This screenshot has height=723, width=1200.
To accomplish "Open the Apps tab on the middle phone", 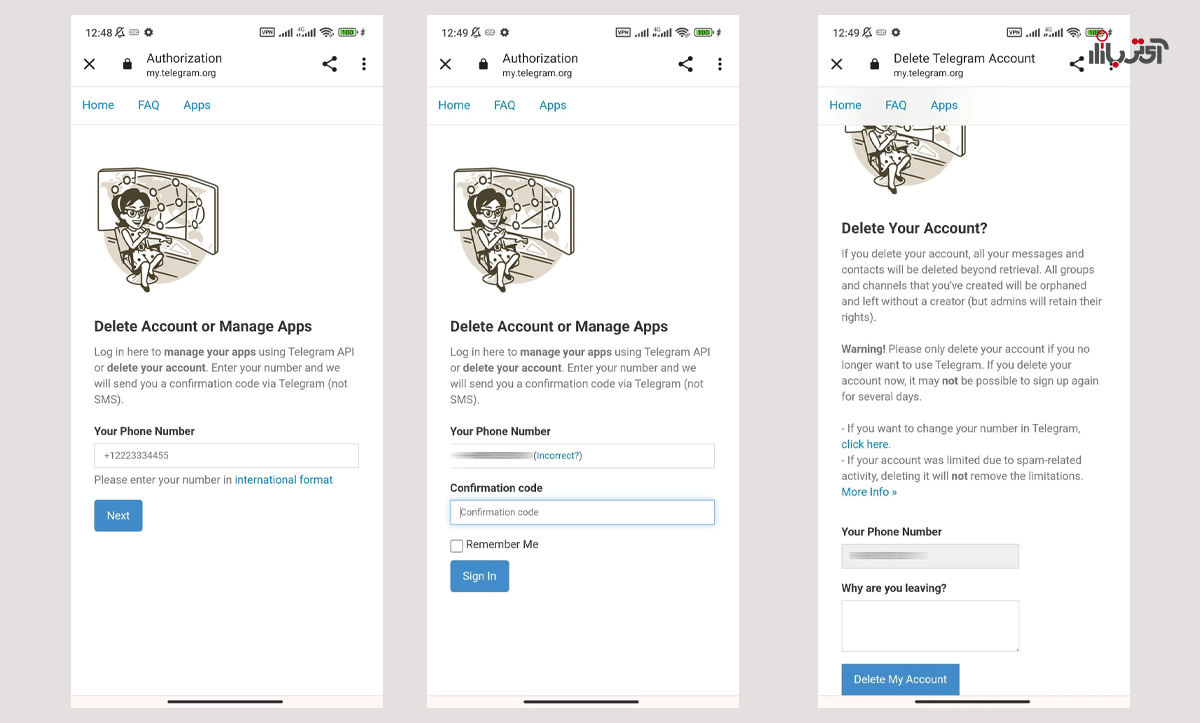I will [552, 105].
